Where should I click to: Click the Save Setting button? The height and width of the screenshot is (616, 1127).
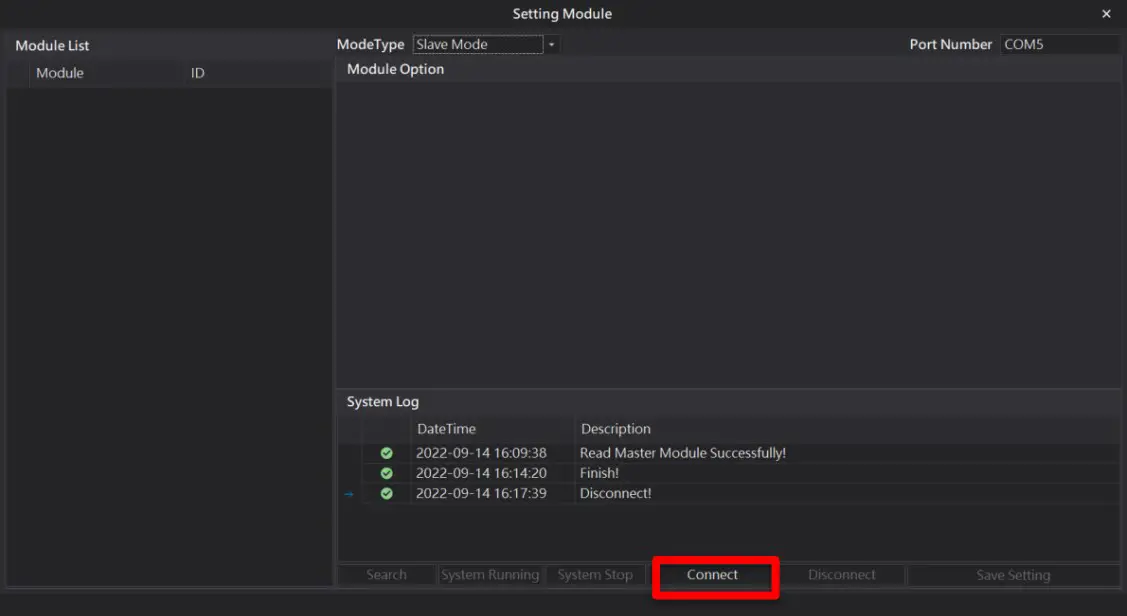1013,575
